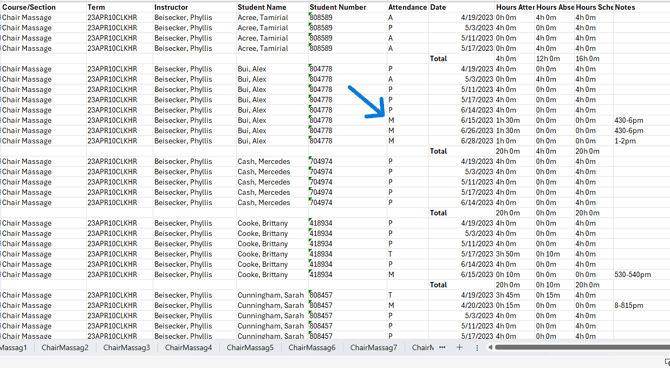Click Cooke's 0h 10m absent cell on 5/17/2023

click(x=555, y=254)
